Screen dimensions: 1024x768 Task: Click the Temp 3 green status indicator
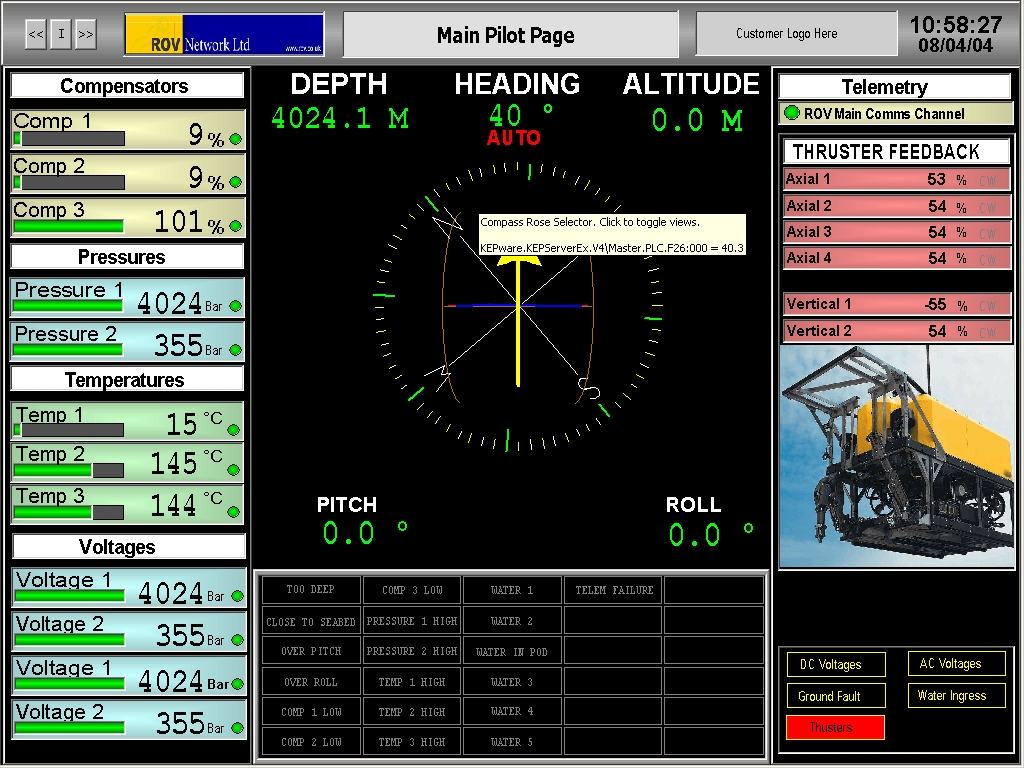(x=234, y=510)
